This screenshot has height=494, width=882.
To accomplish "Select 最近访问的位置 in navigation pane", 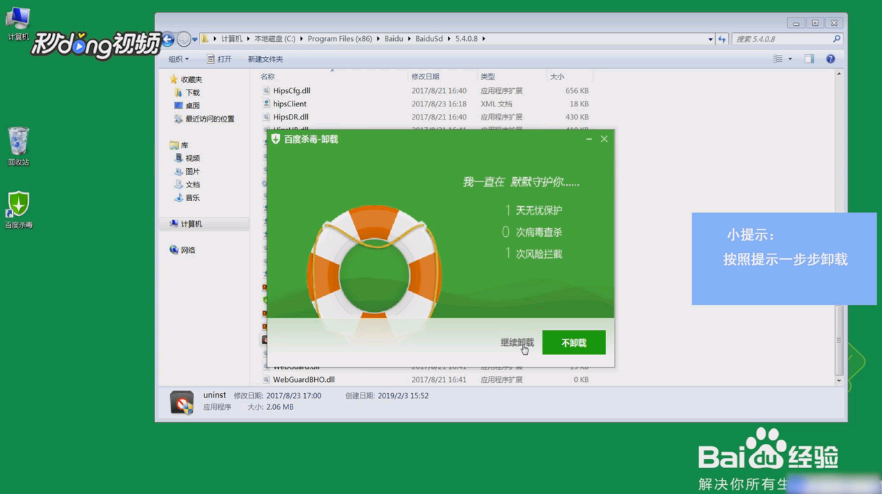I will [x=209, y=119].
